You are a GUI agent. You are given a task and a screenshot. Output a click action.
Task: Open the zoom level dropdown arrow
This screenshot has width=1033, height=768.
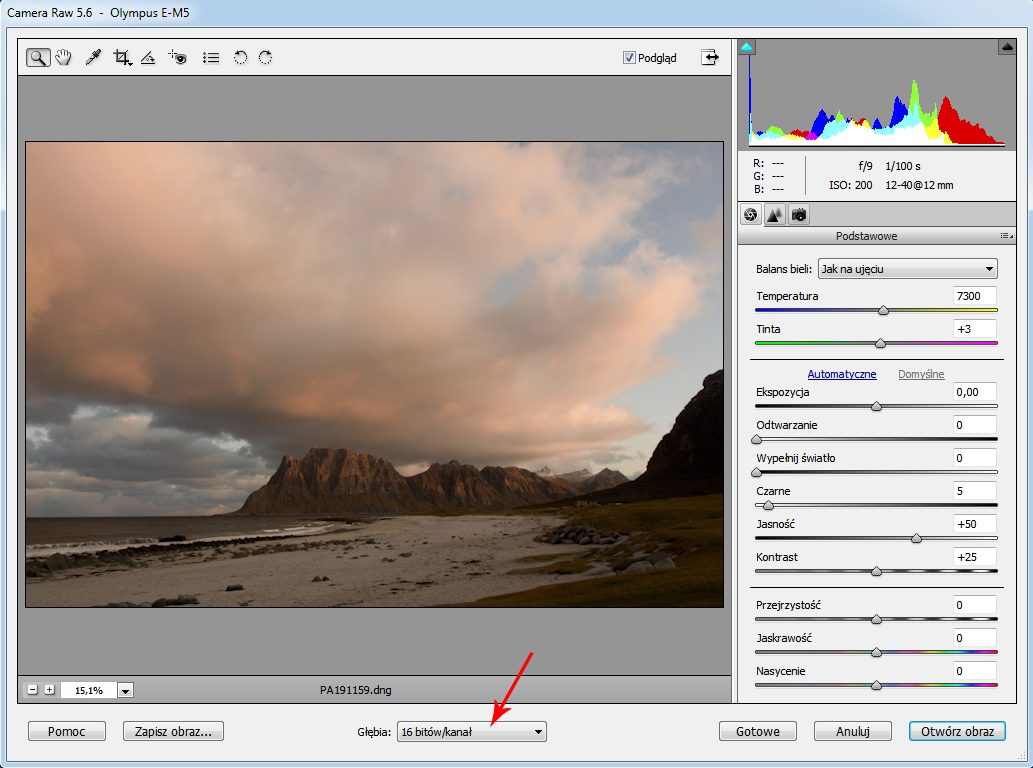point(125,690)
